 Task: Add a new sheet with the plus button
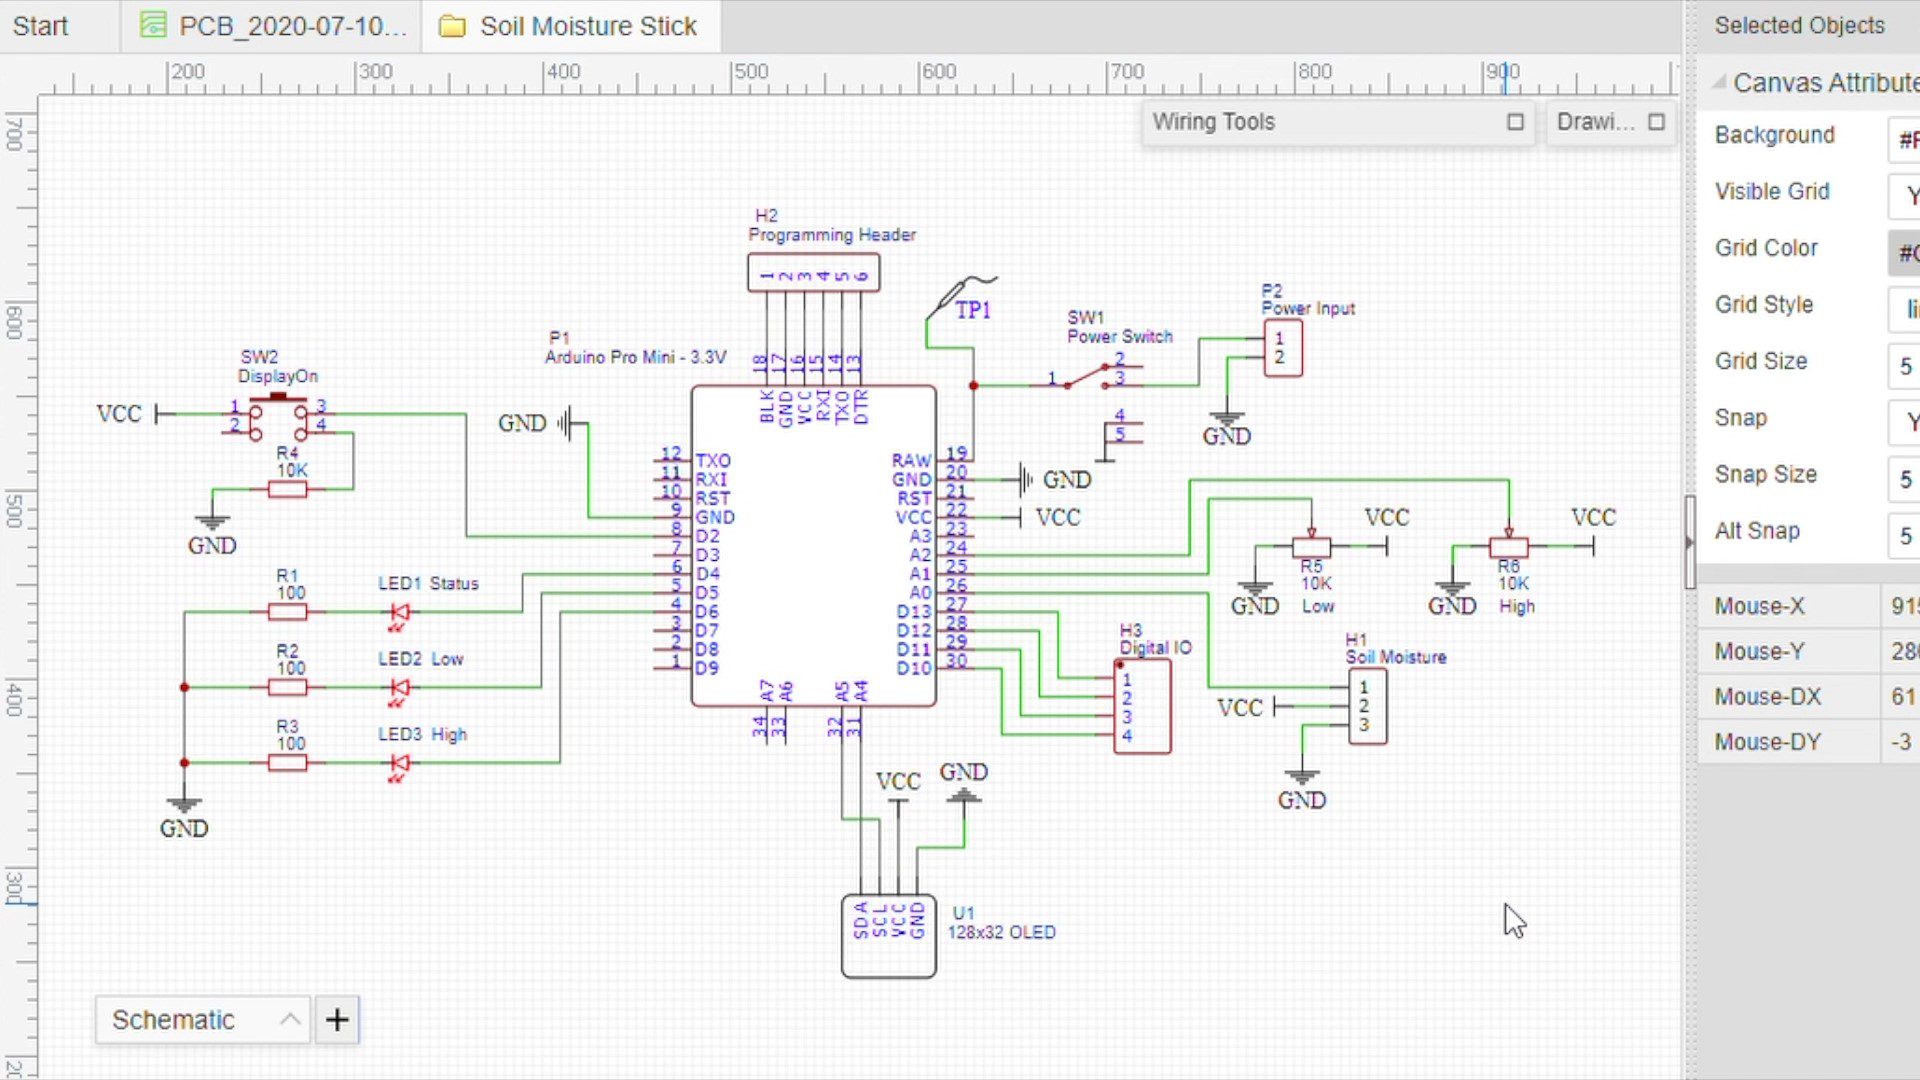337,1020
